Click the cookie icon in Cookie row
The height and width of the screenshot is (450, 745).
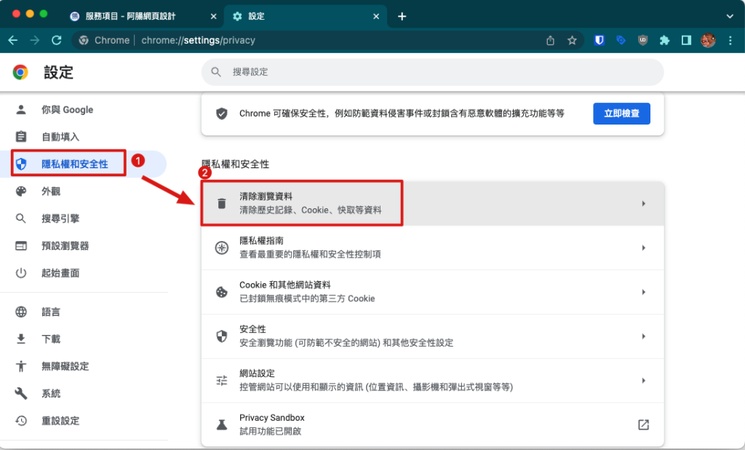[x=221, y=292]
